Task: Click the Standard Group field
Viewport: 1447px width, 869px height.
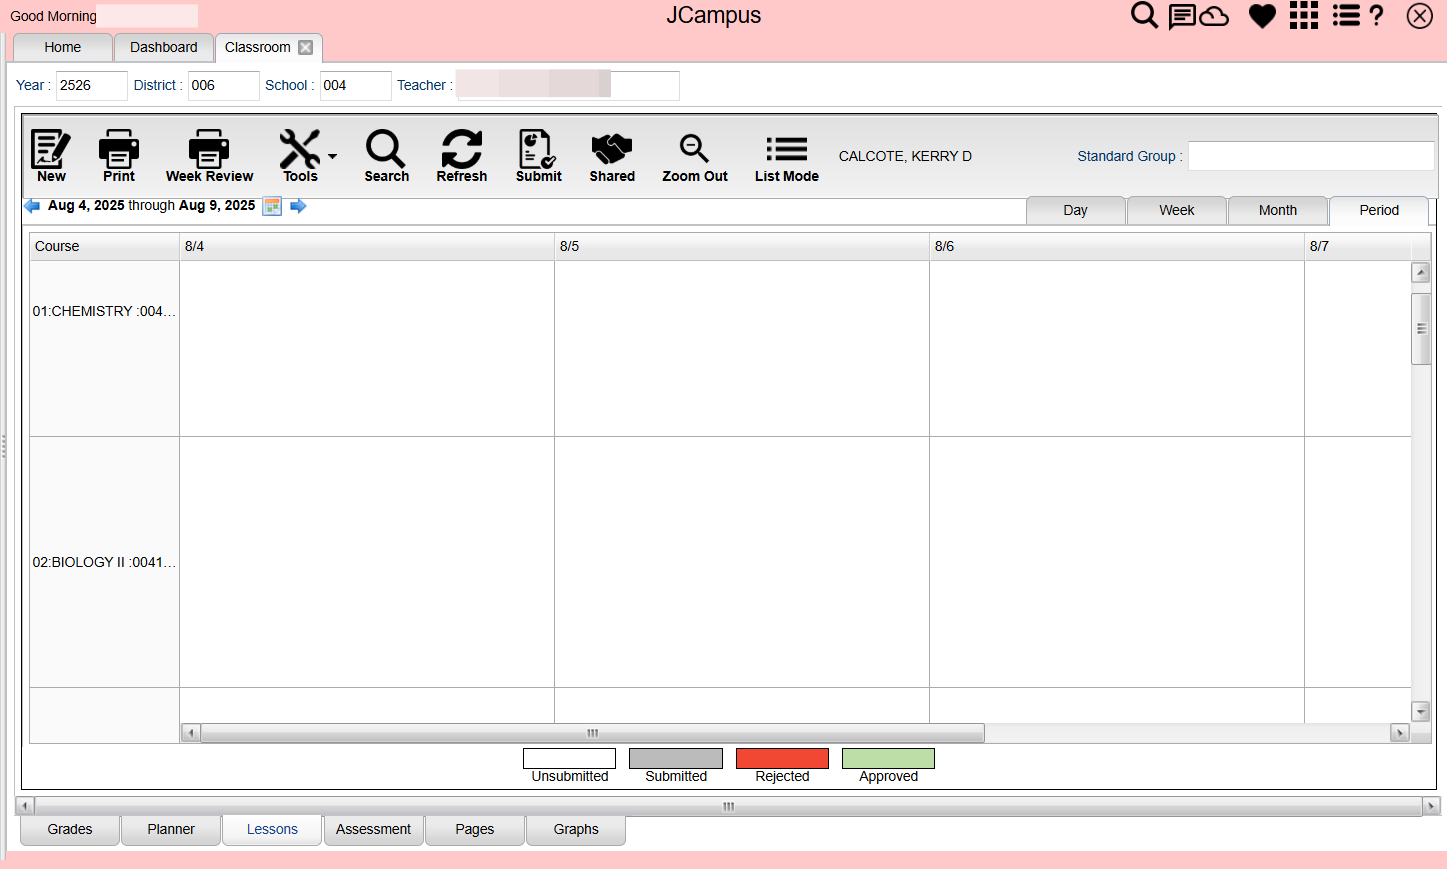Action: click(1311, 156)
